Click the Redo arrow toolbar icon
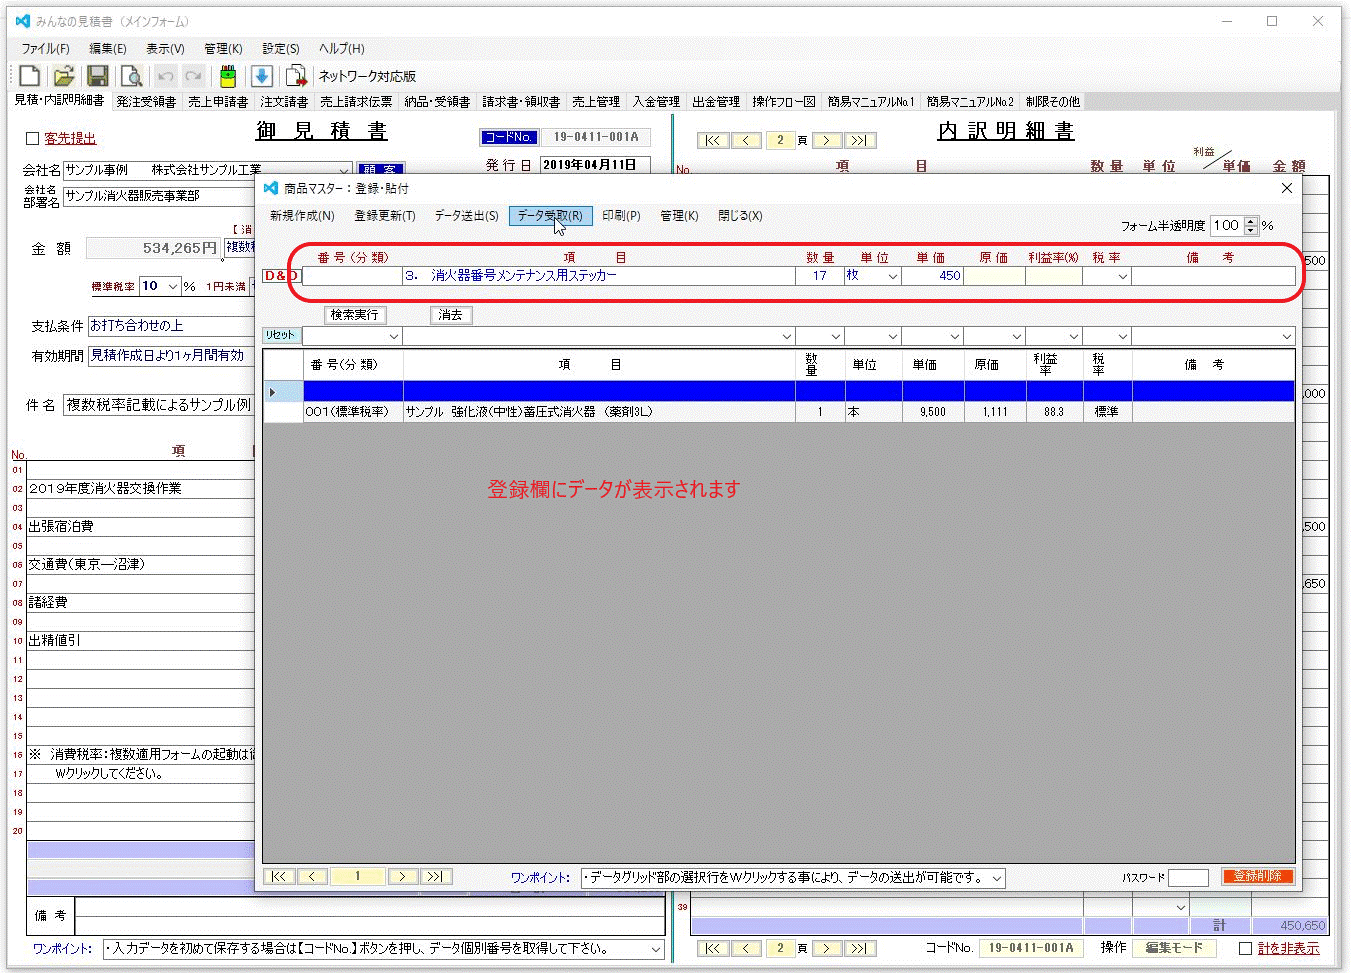Screen dimensions: 1351x973 [194, 76]
